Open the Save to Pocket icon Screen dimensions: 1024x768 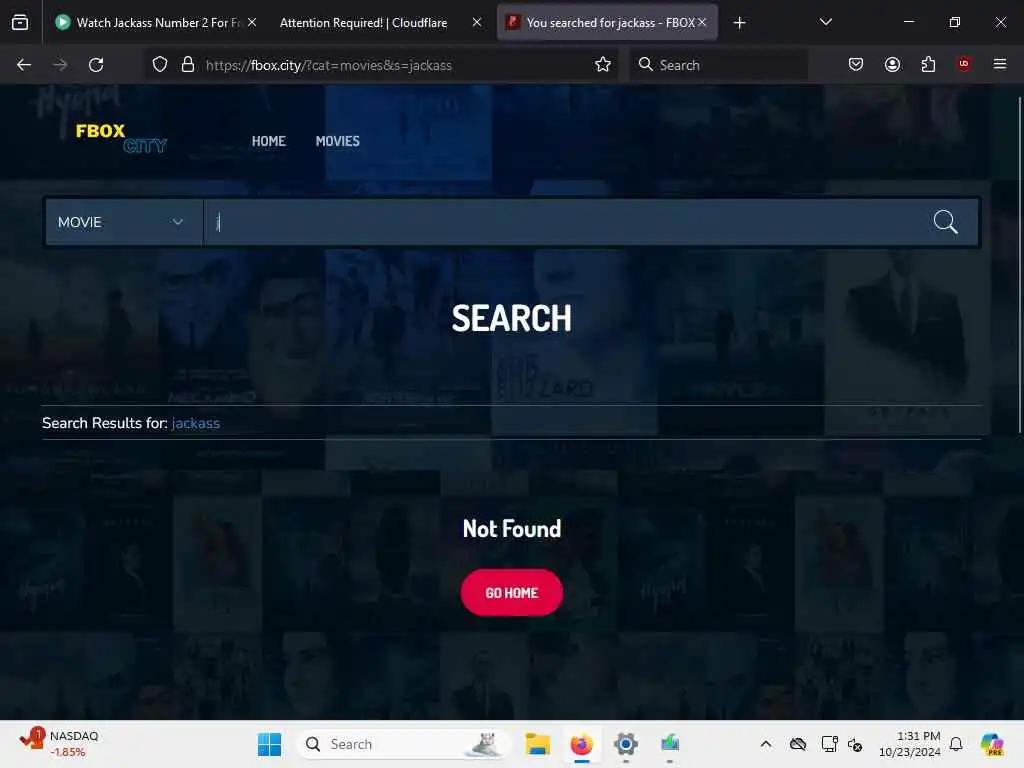click(856, 64)
